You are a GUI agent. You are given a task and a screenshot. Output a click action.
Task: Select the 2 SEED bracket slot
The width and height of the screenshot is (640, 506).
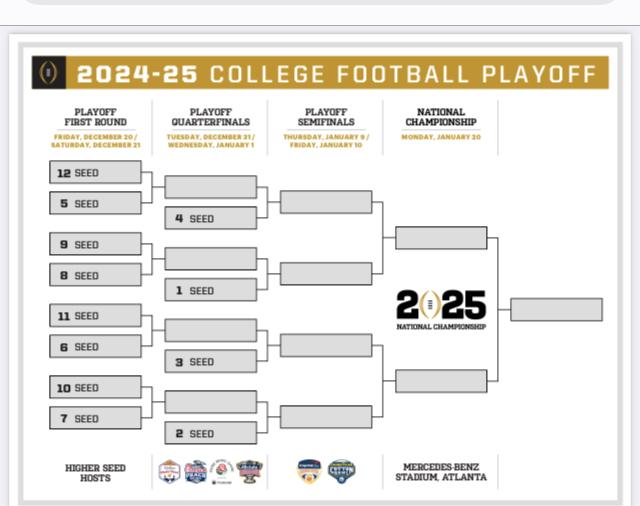pos(210,433)
